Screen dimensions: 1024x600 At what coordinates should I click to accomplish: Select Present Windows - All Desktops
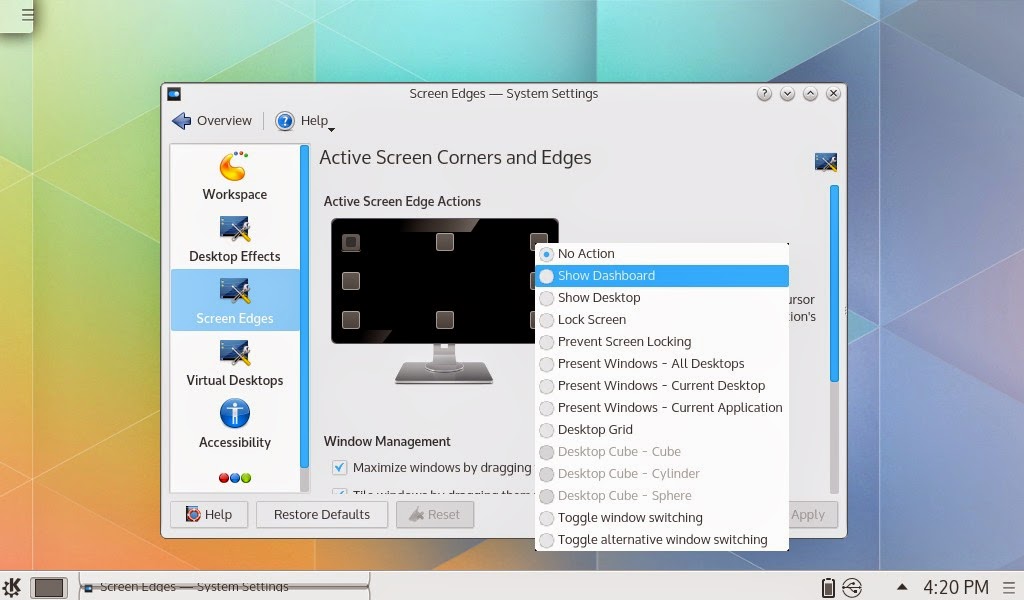point(662,364)
